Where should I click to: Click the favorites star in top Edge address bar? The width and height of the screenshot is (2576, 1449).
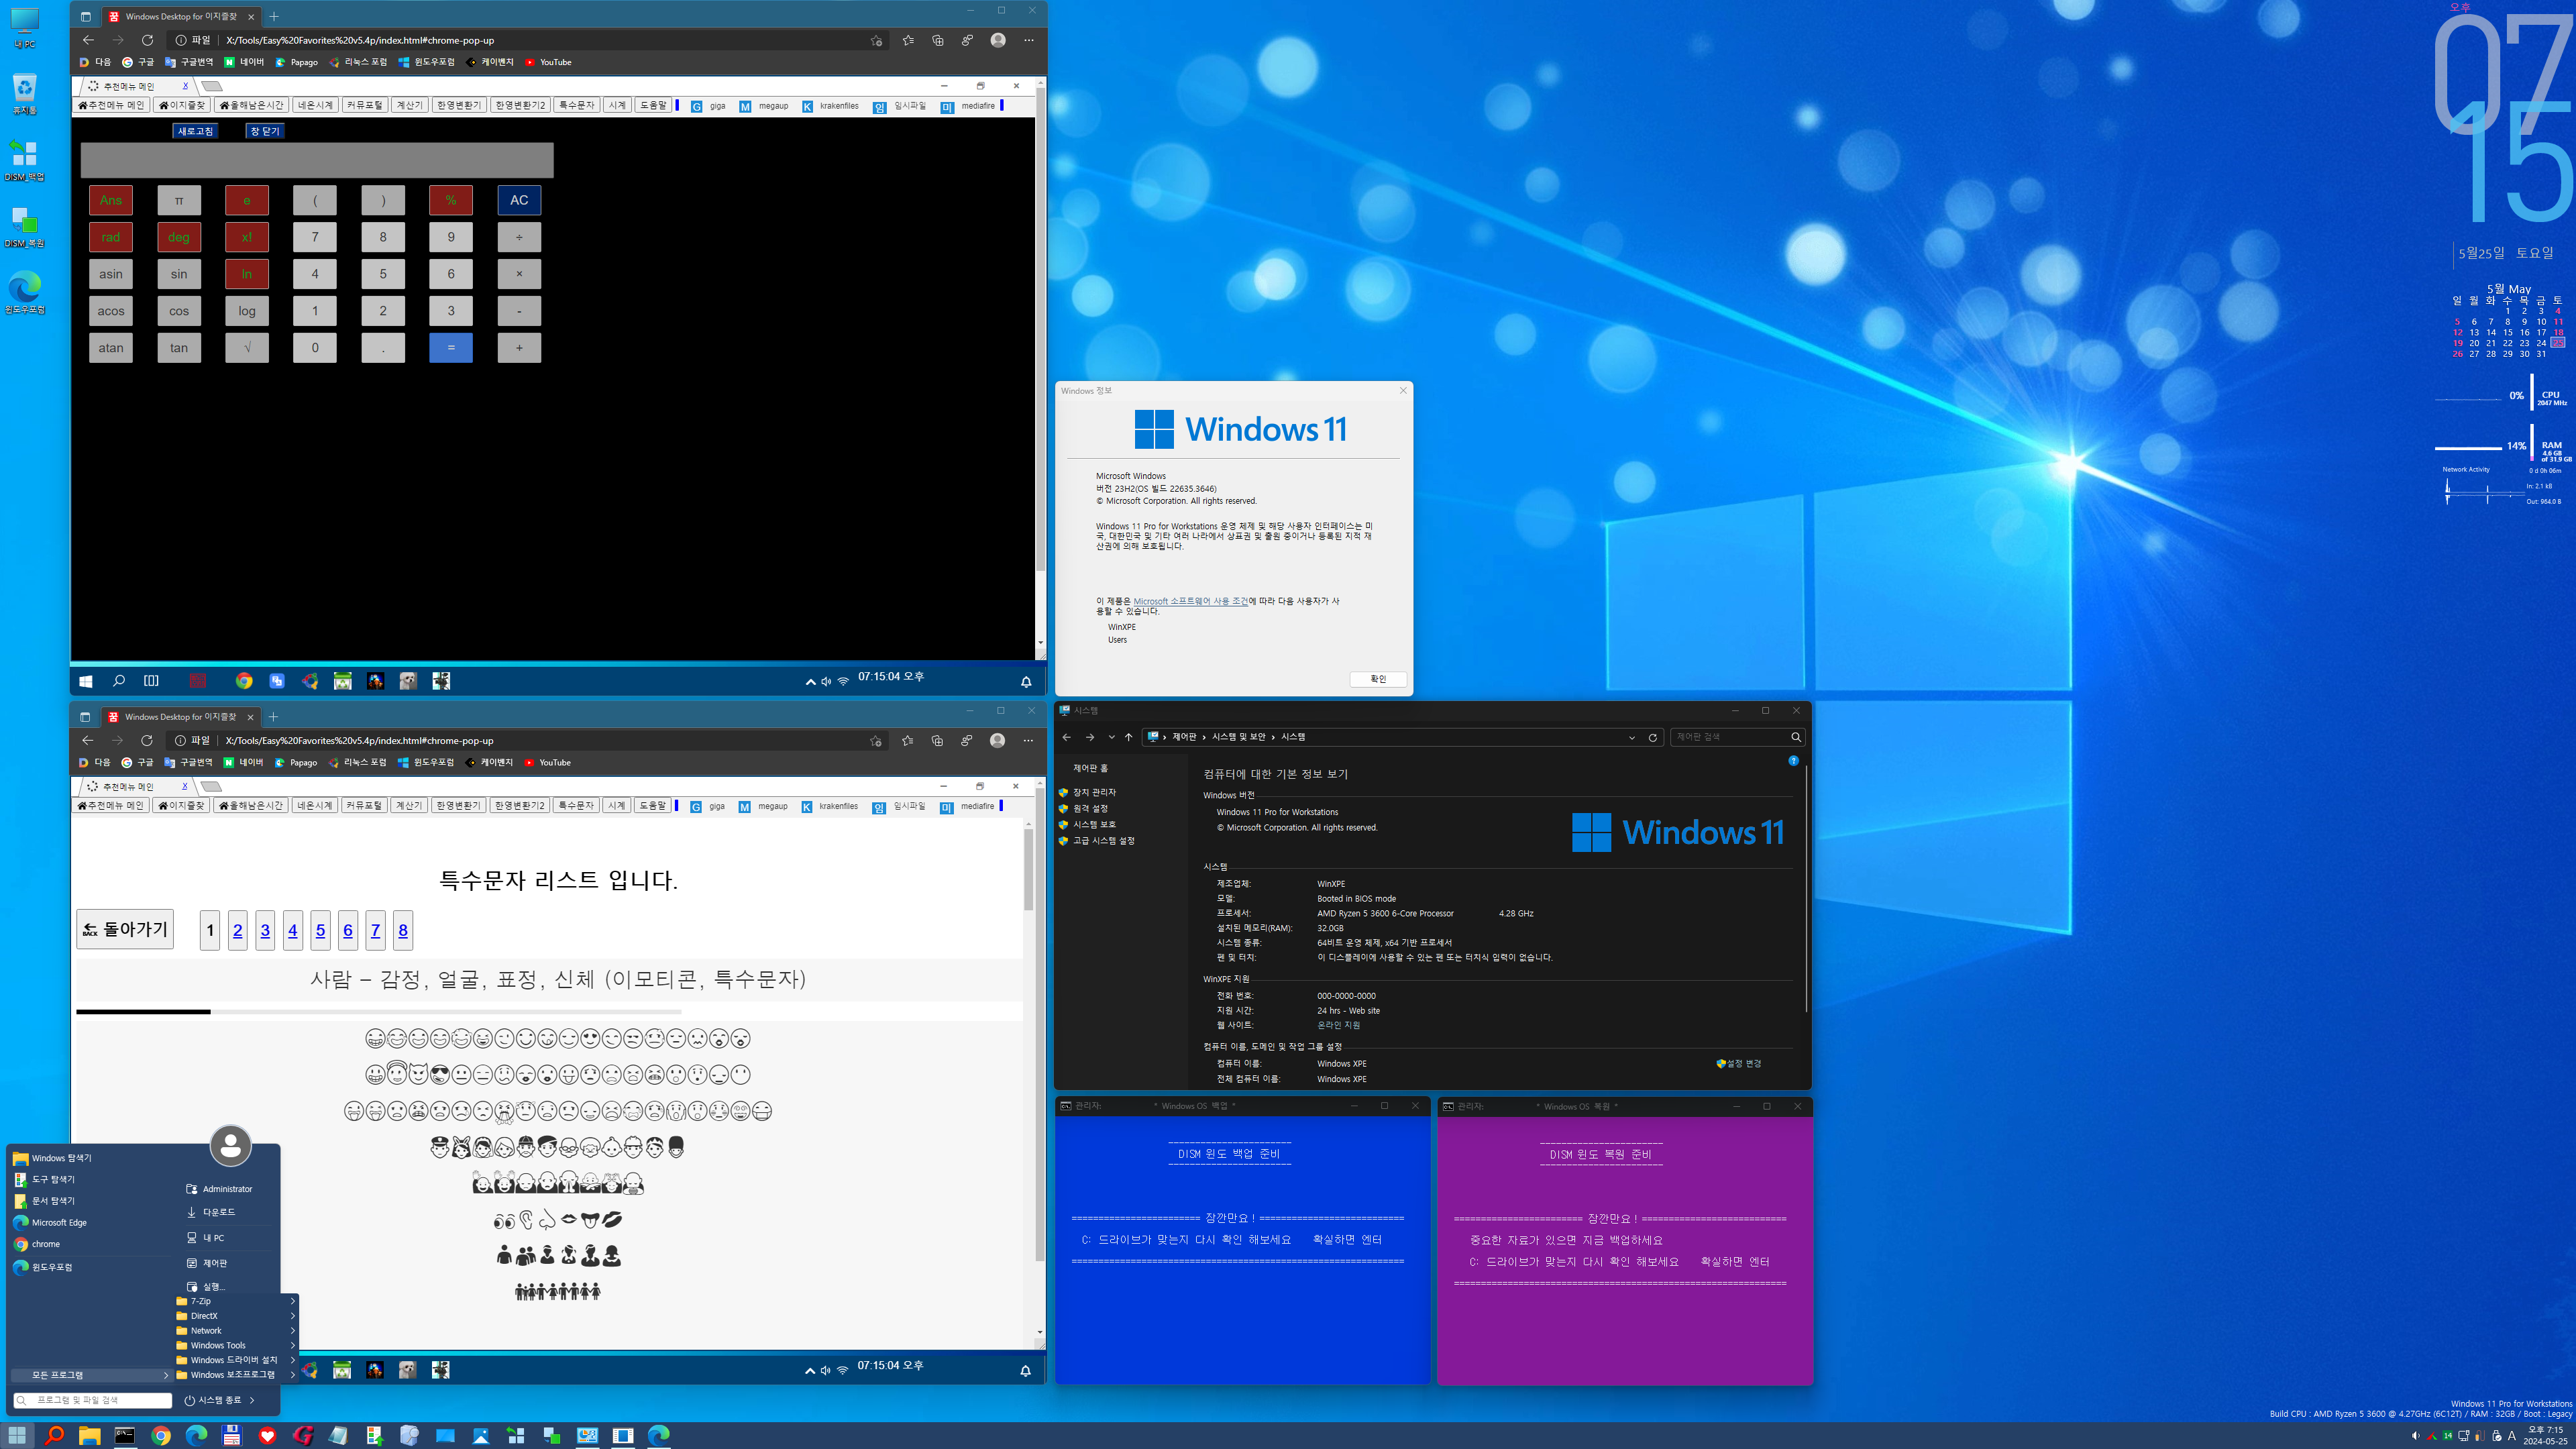pos(876,40)
